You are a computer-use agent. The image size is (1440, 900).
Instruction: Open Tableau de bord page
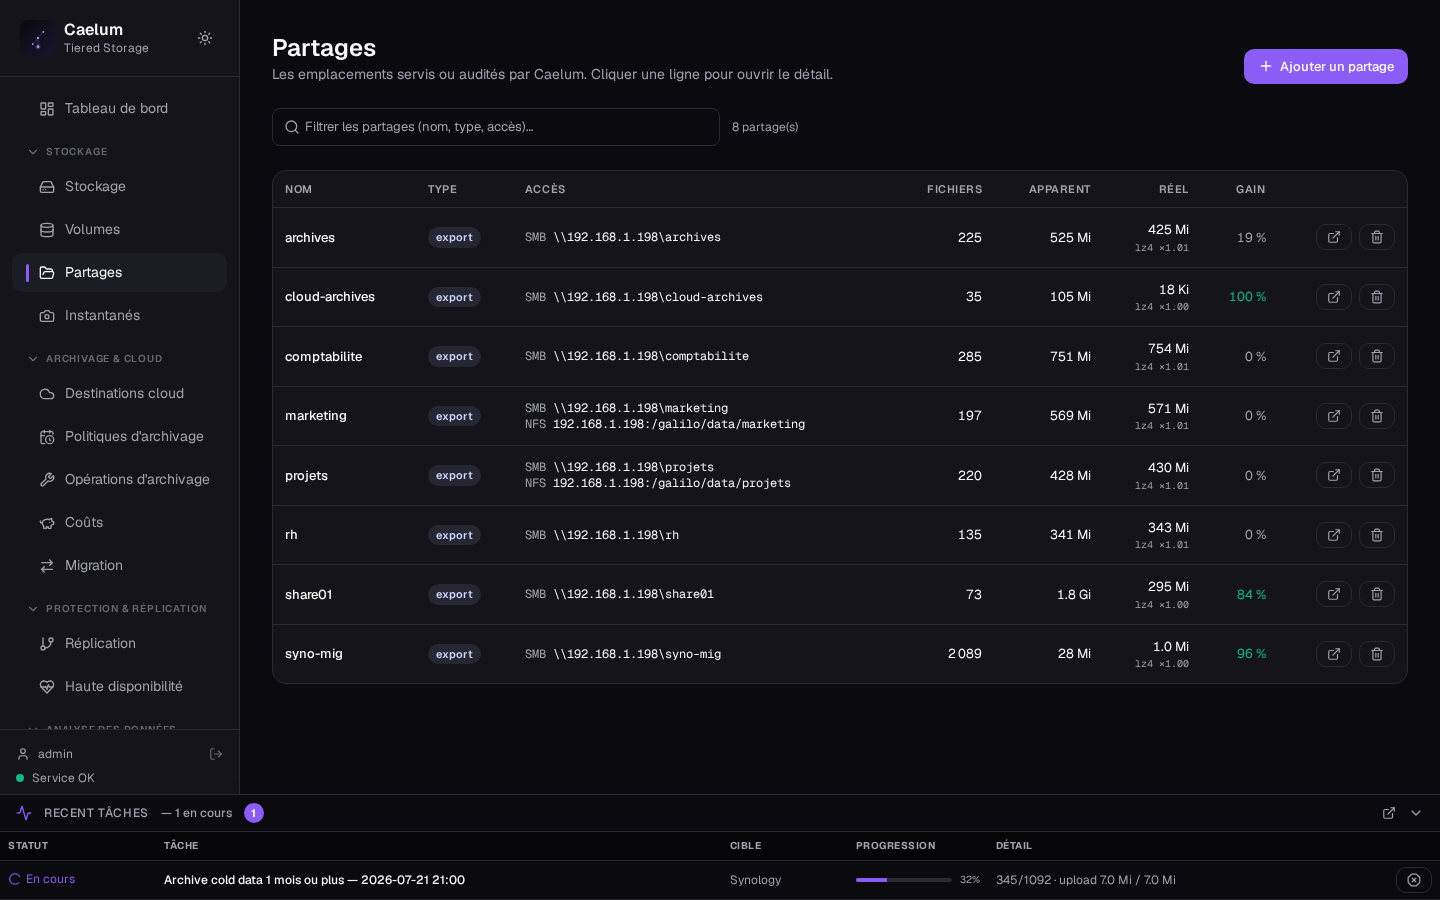pos(119,108)
